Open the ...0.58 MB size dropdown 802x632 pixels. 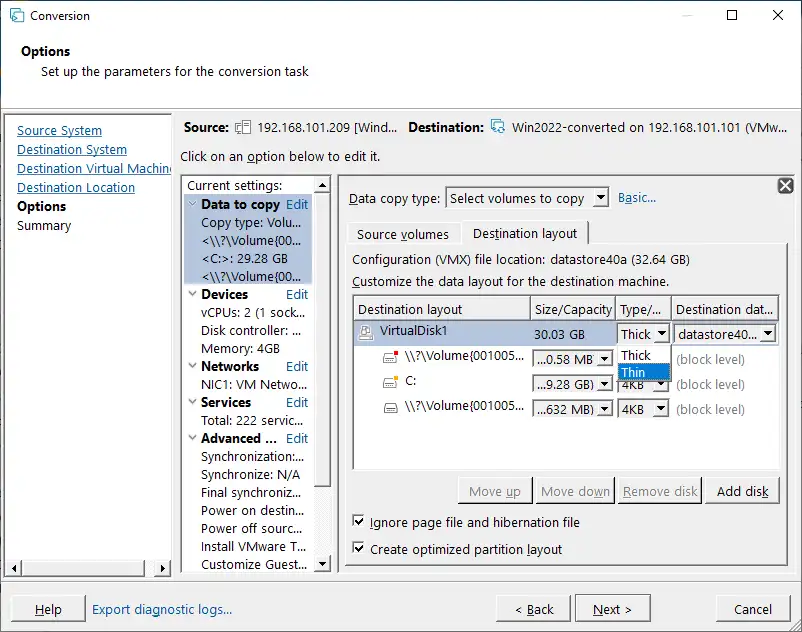[x=604, y=359]
